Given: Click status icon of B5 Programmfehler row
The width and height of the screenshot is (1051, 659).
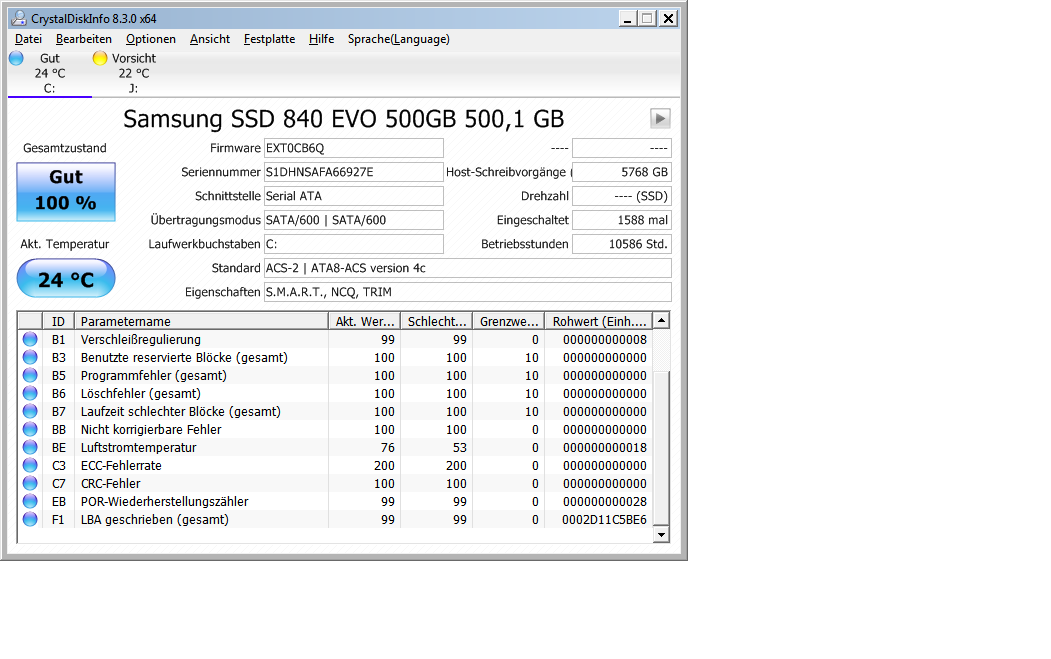Looking at the screenshot, I should click(30, 375).
